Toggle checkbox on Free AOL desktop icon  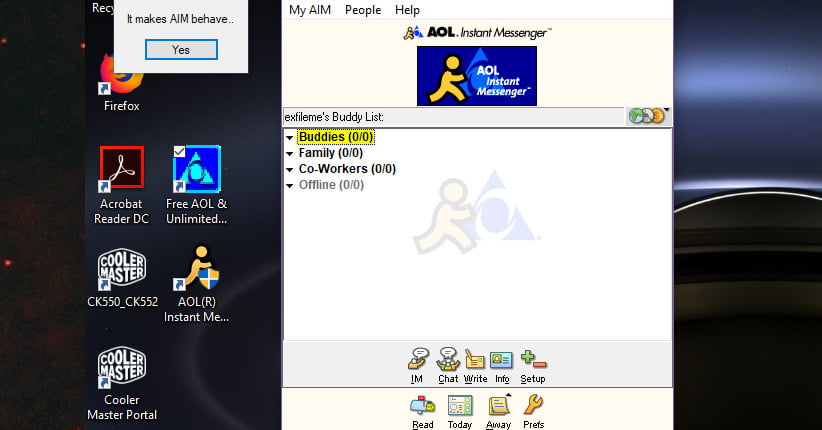179,152
